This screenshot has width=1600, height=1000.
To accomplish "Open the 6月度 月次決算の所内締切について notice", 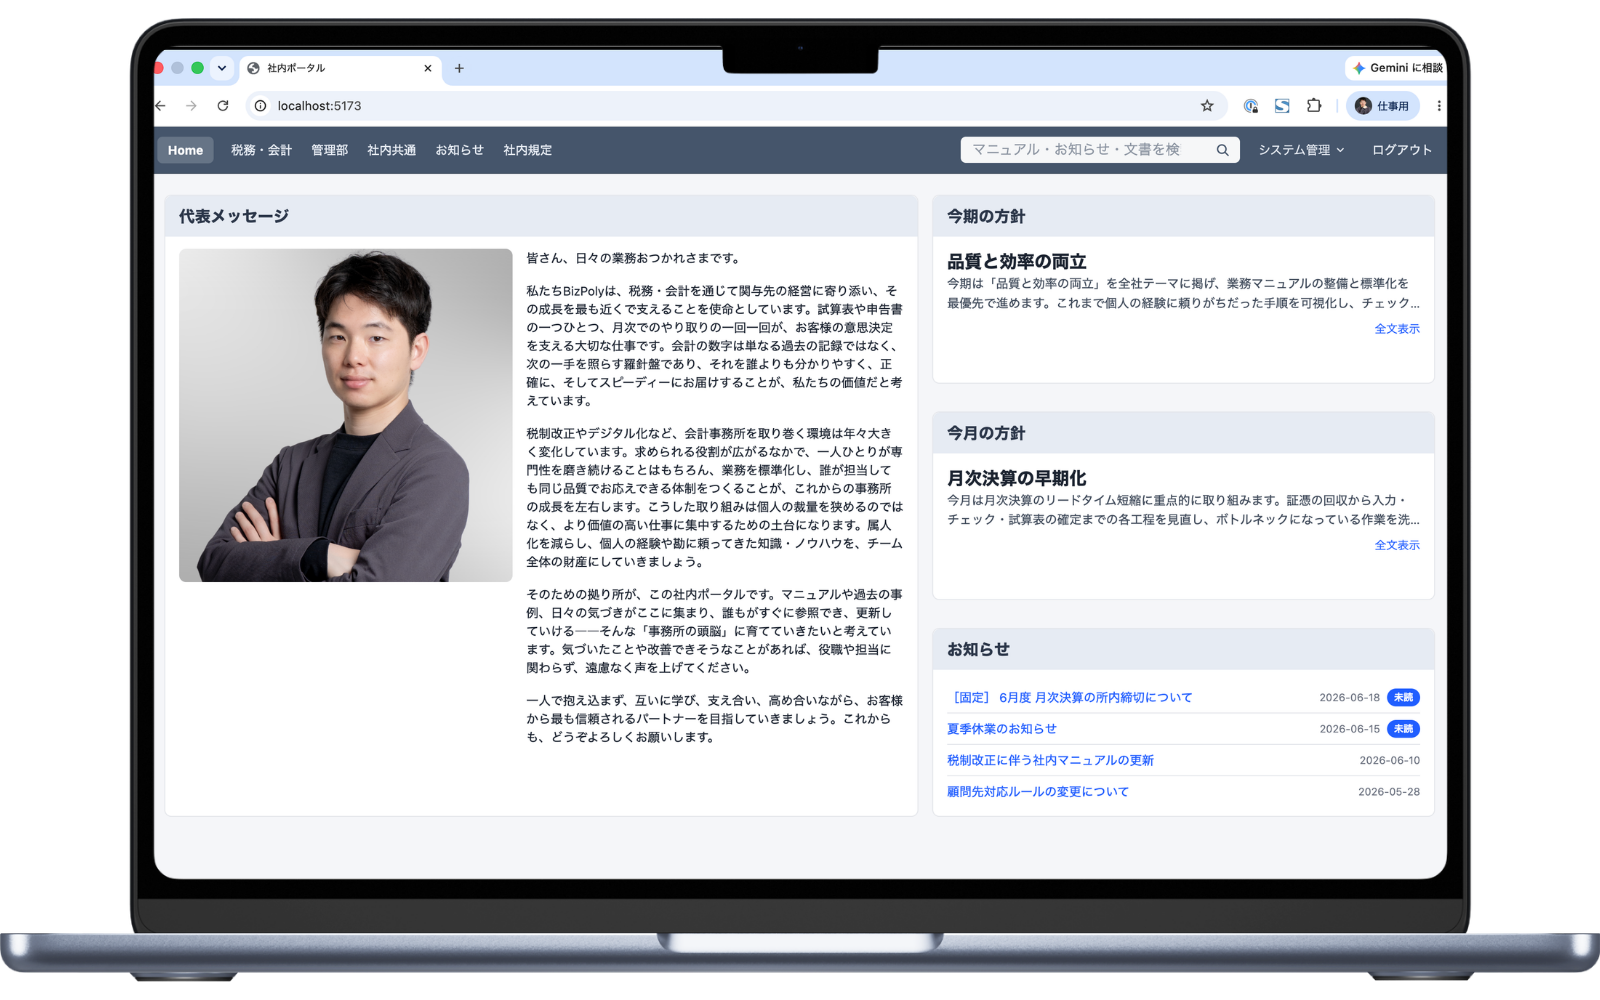I will click(1069, 698).
